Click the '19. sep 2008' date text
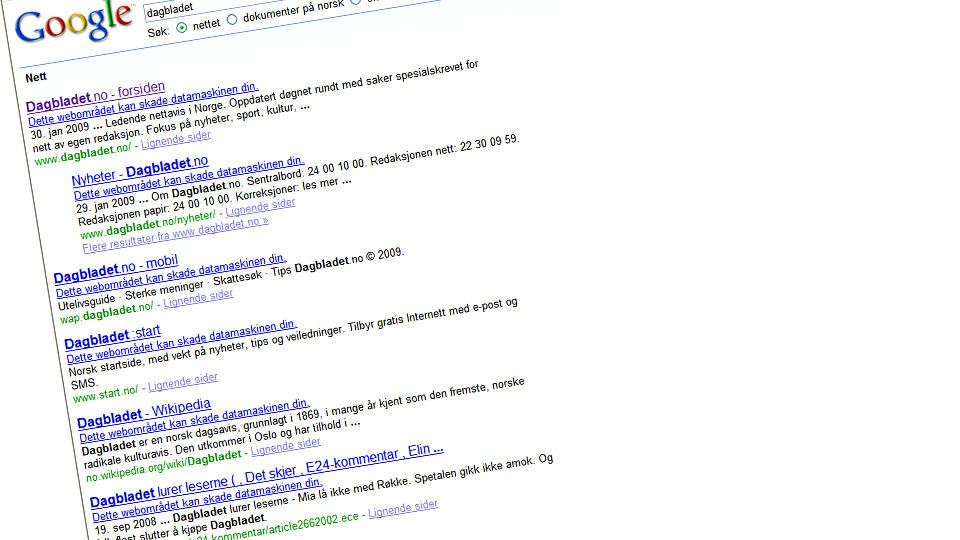 point(126,525)
